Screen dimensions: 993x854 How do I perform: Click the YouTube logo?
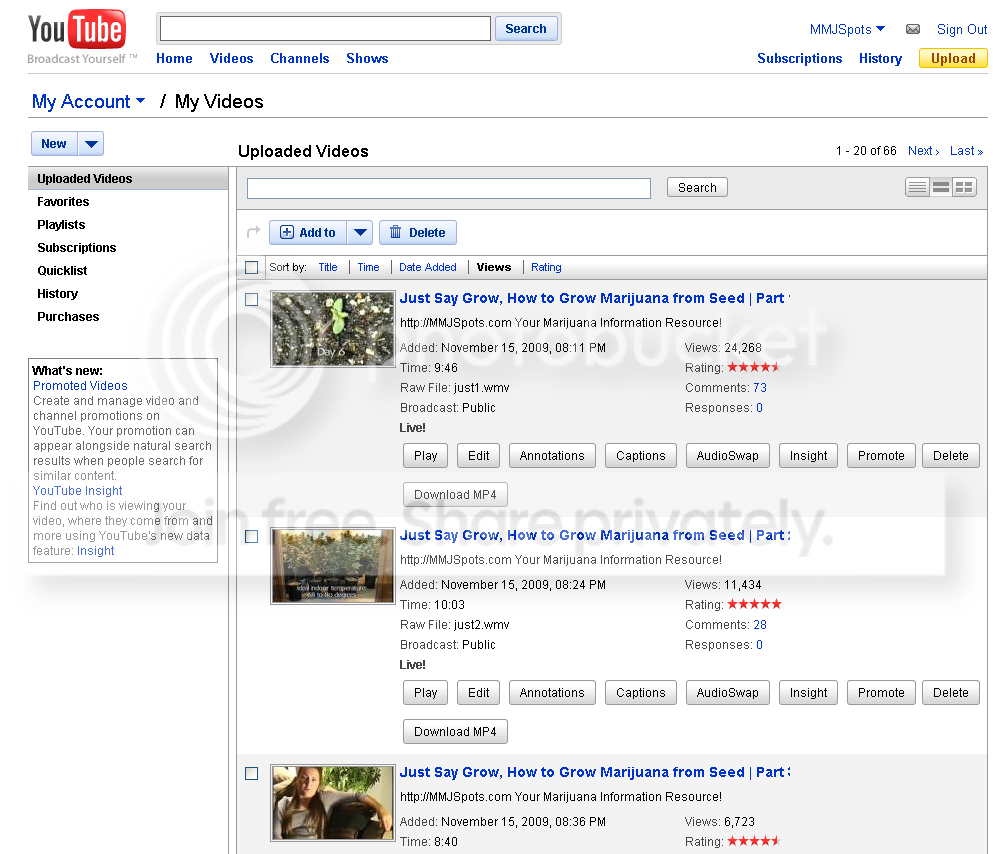pyautogui.click(x=77, y=30)
